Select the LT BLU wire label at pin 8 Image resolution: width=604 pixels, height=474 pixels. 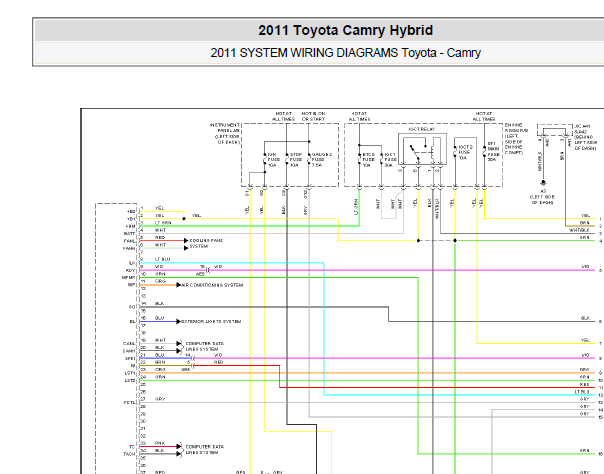pos(162,260)
